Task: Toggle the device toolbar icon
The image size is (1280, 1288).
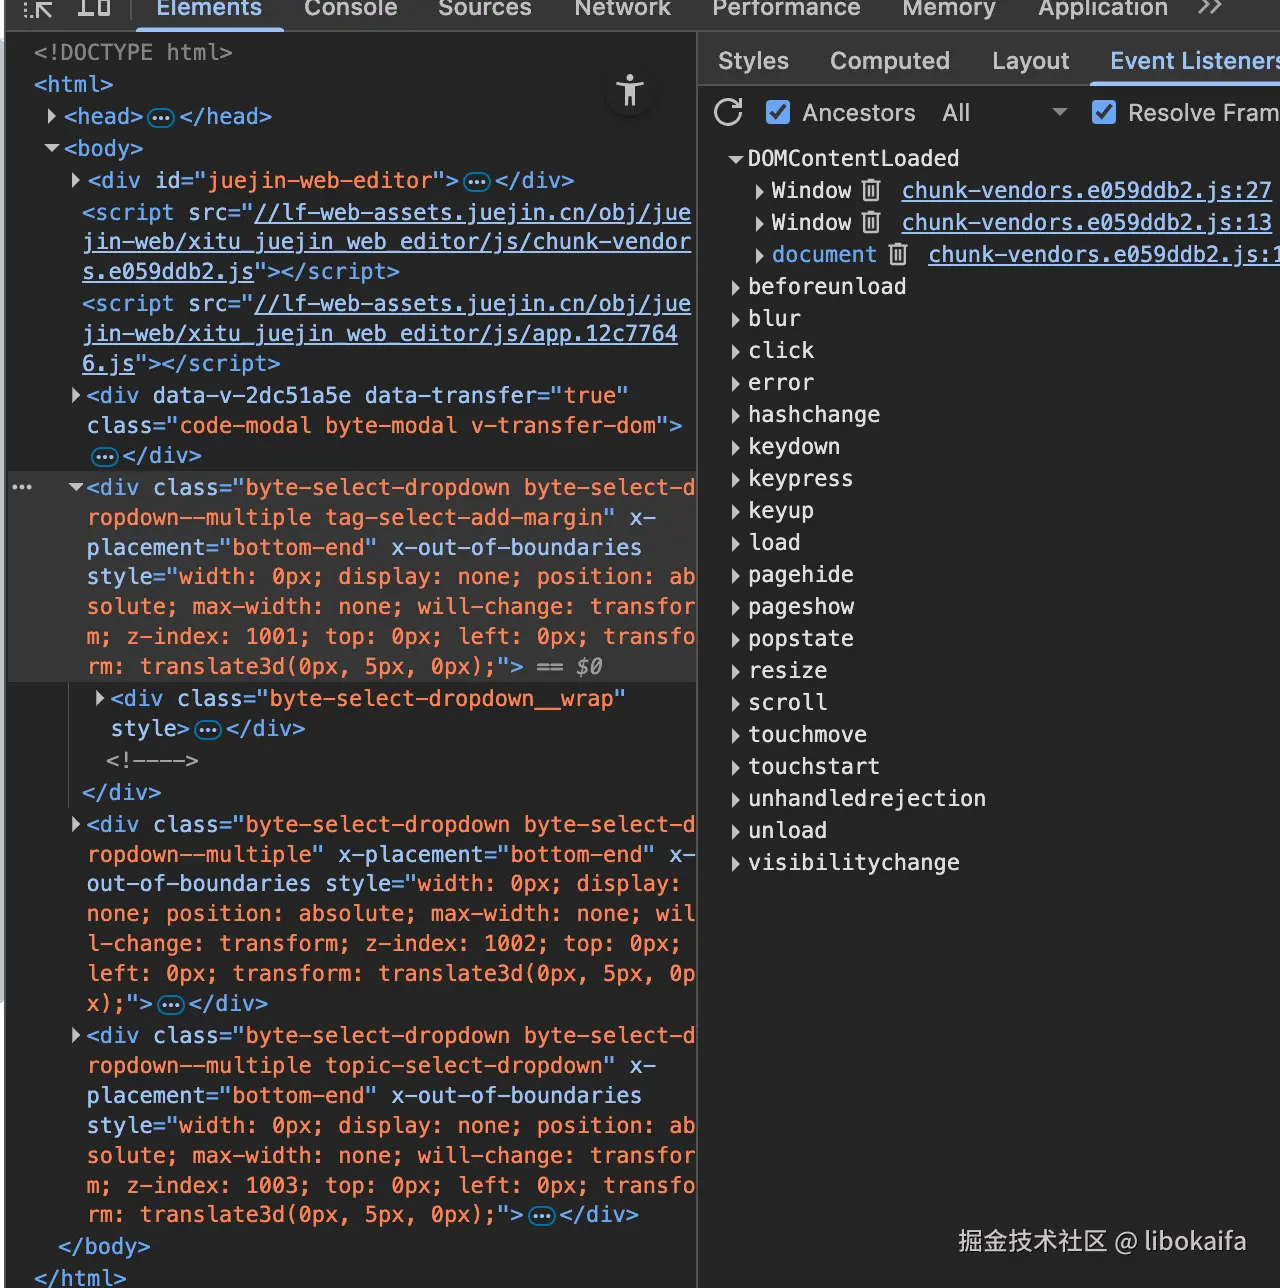Action: click(94, 8)
